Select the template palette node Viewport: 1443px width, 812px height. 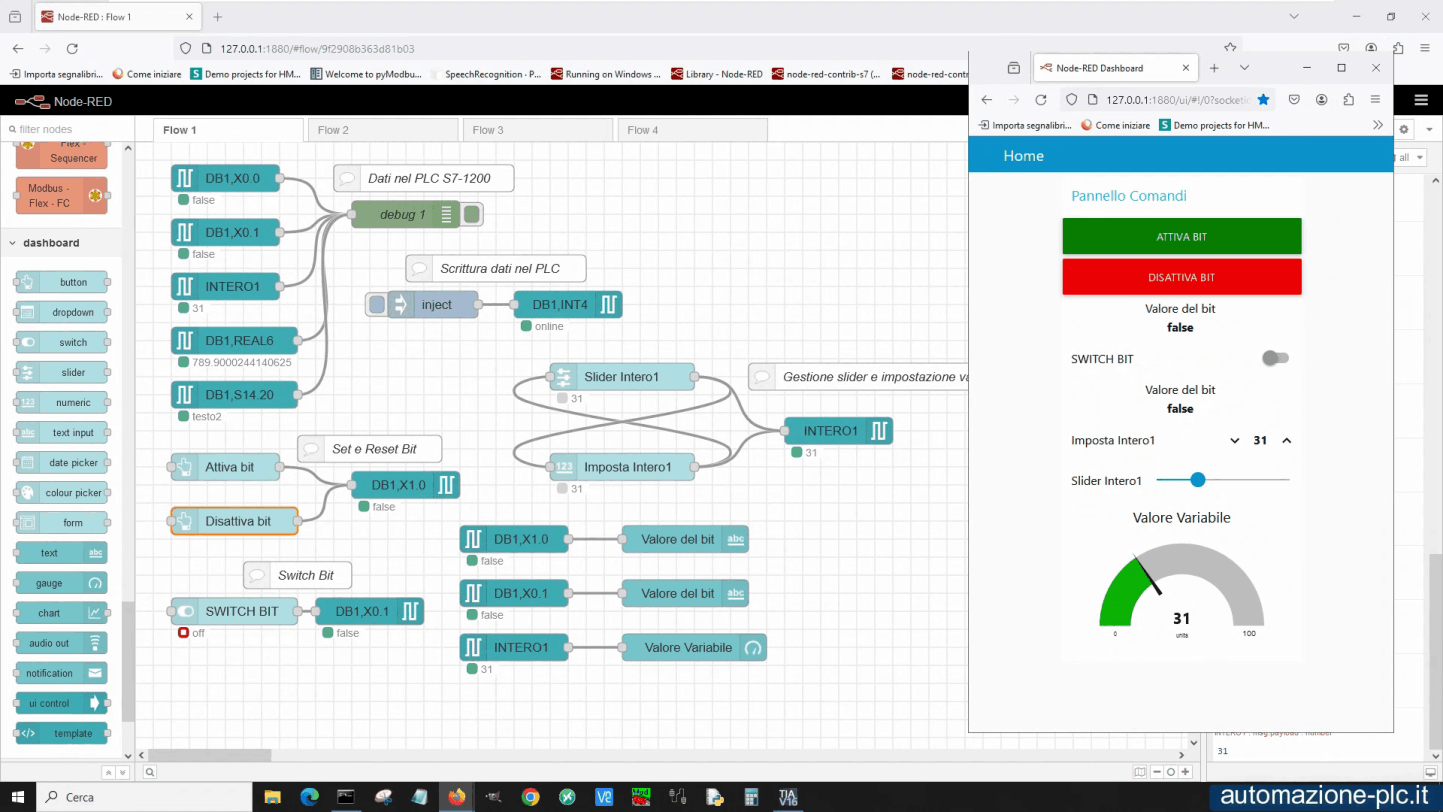[x=62, y=733]
